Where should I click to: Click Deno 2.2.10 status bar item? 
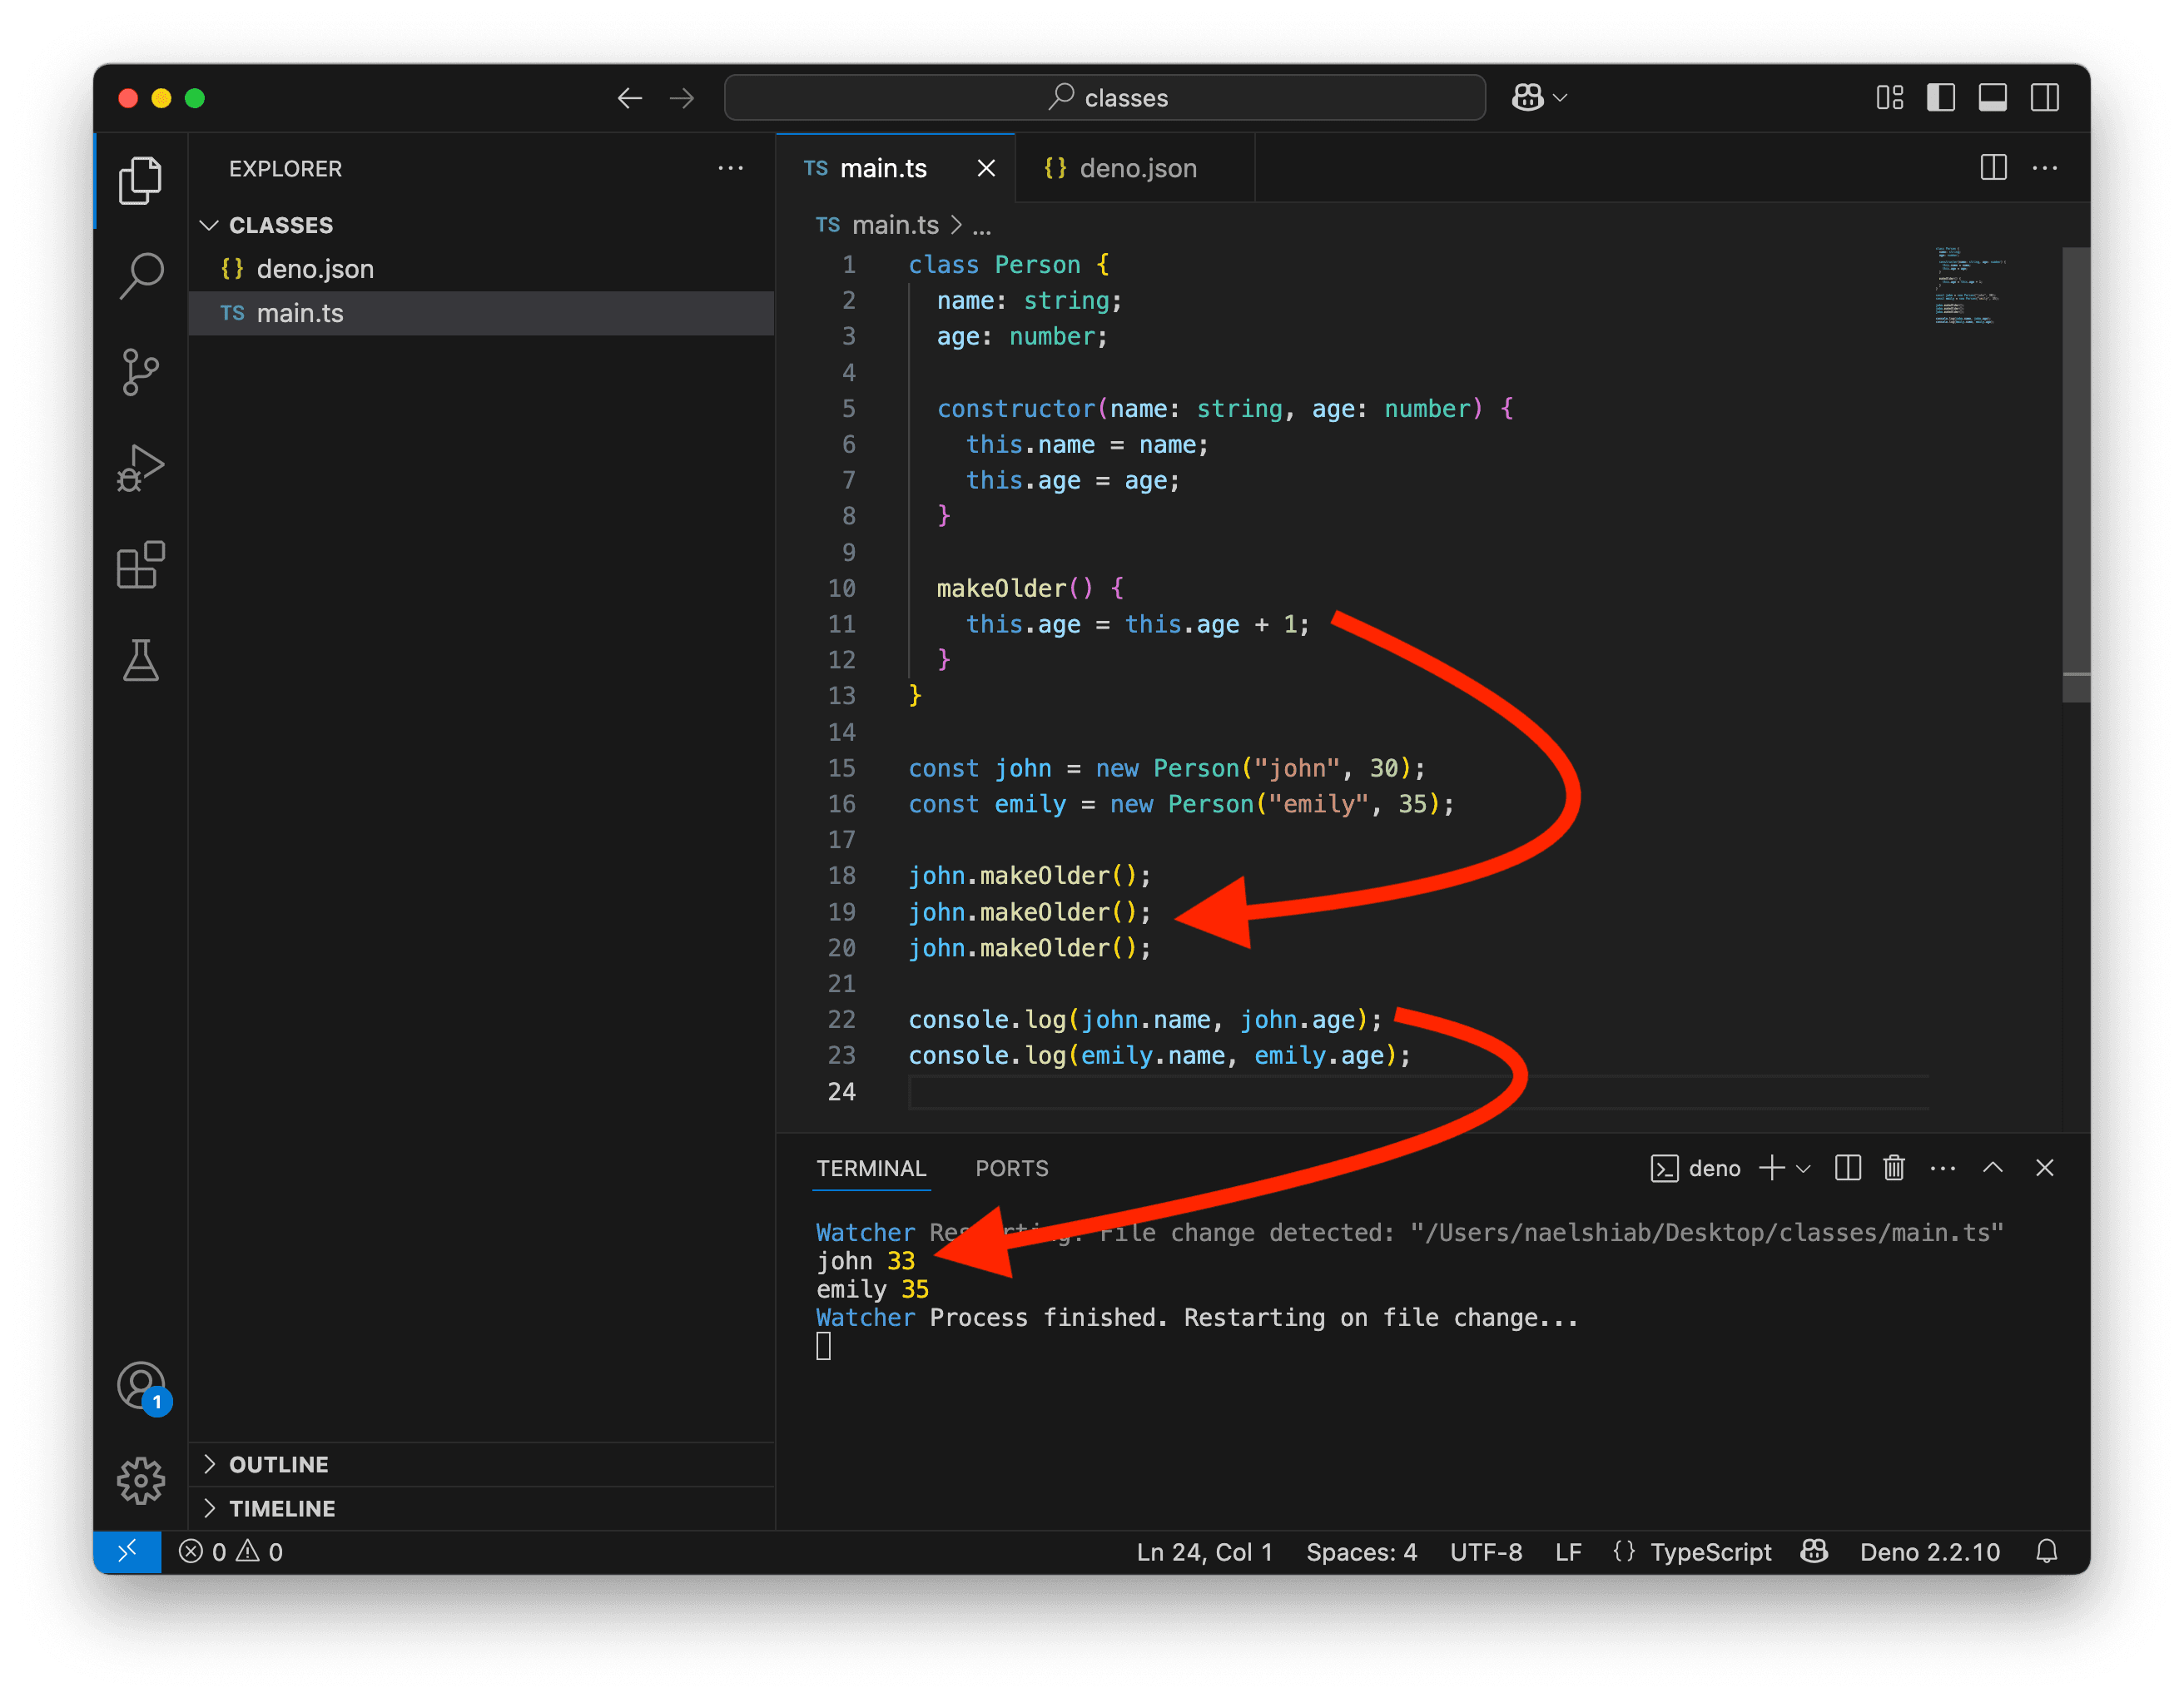coord(1929,1551)
